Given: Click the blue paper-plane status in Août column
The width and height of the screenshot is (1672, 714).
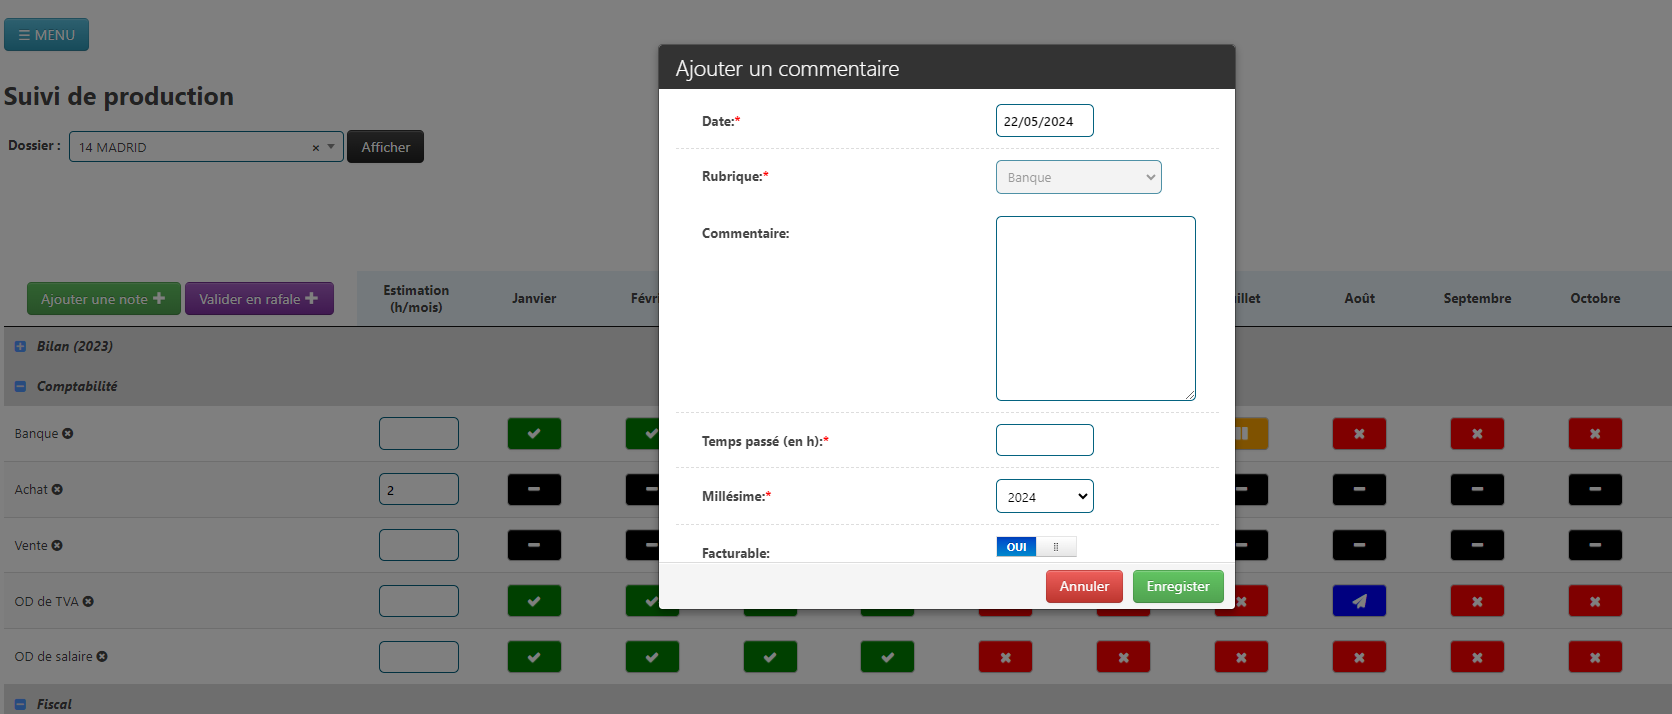Looking at the screenshot, I should pyautogui.click(x=1359, y=601).
